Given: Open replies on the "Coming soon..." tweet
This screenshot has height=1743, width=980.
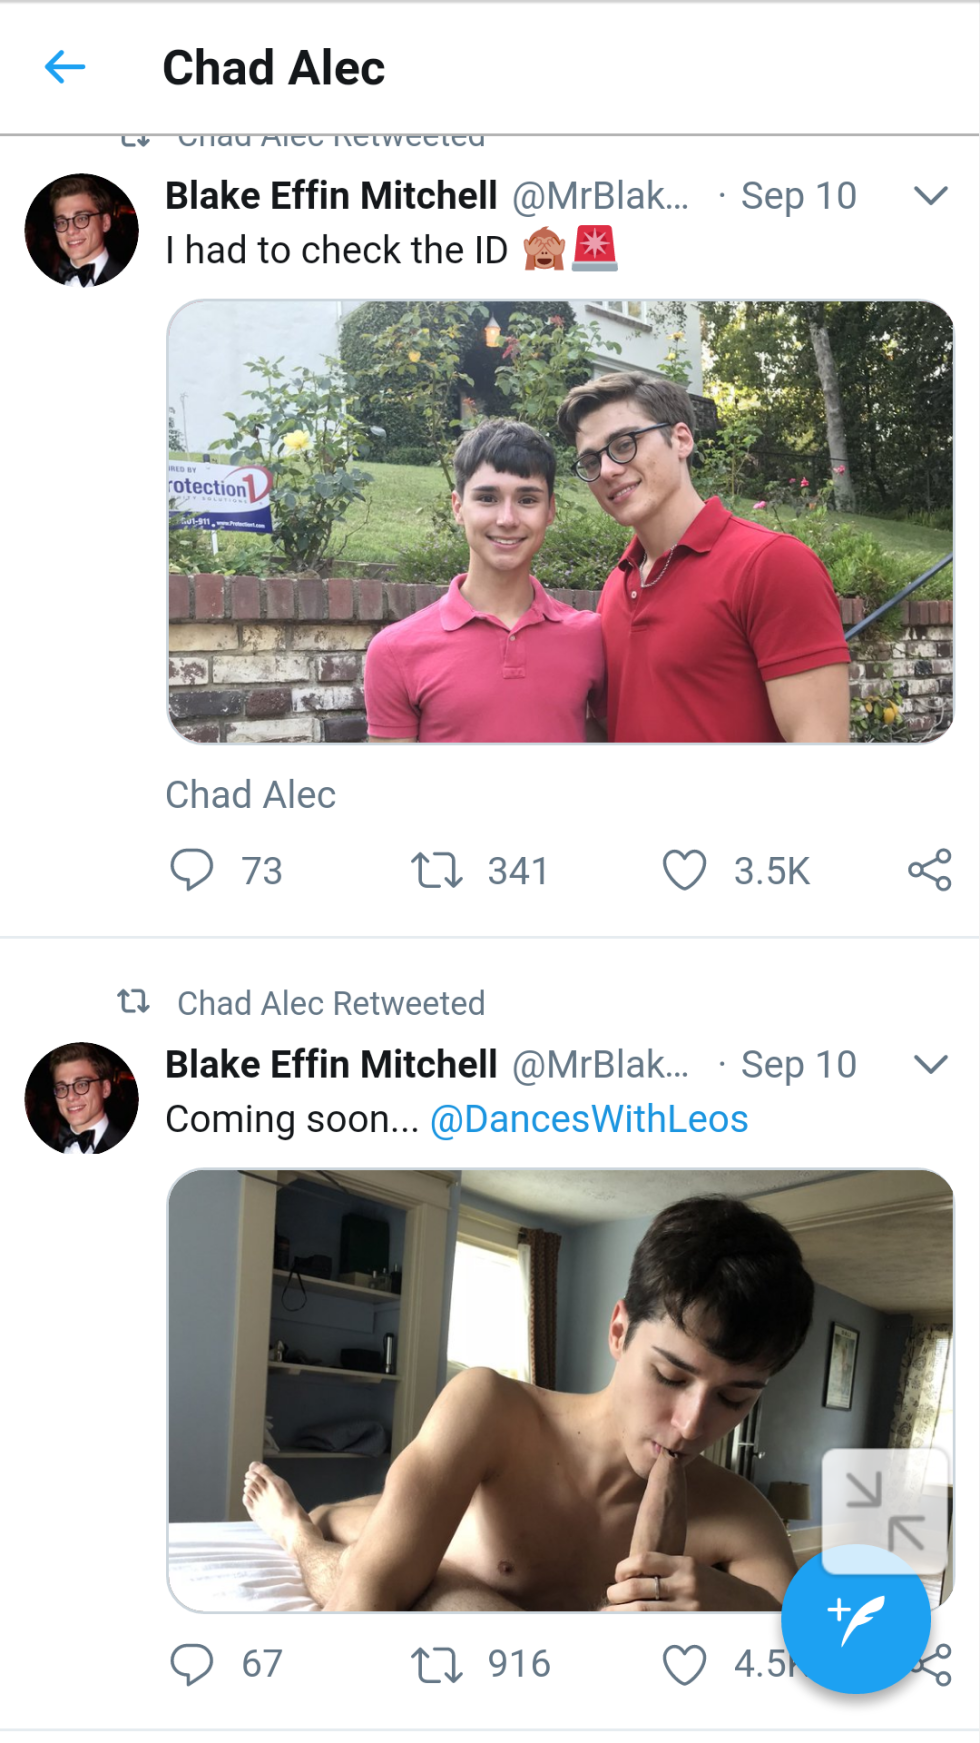Looking at the screenshot, I should tap(191, 1664).
